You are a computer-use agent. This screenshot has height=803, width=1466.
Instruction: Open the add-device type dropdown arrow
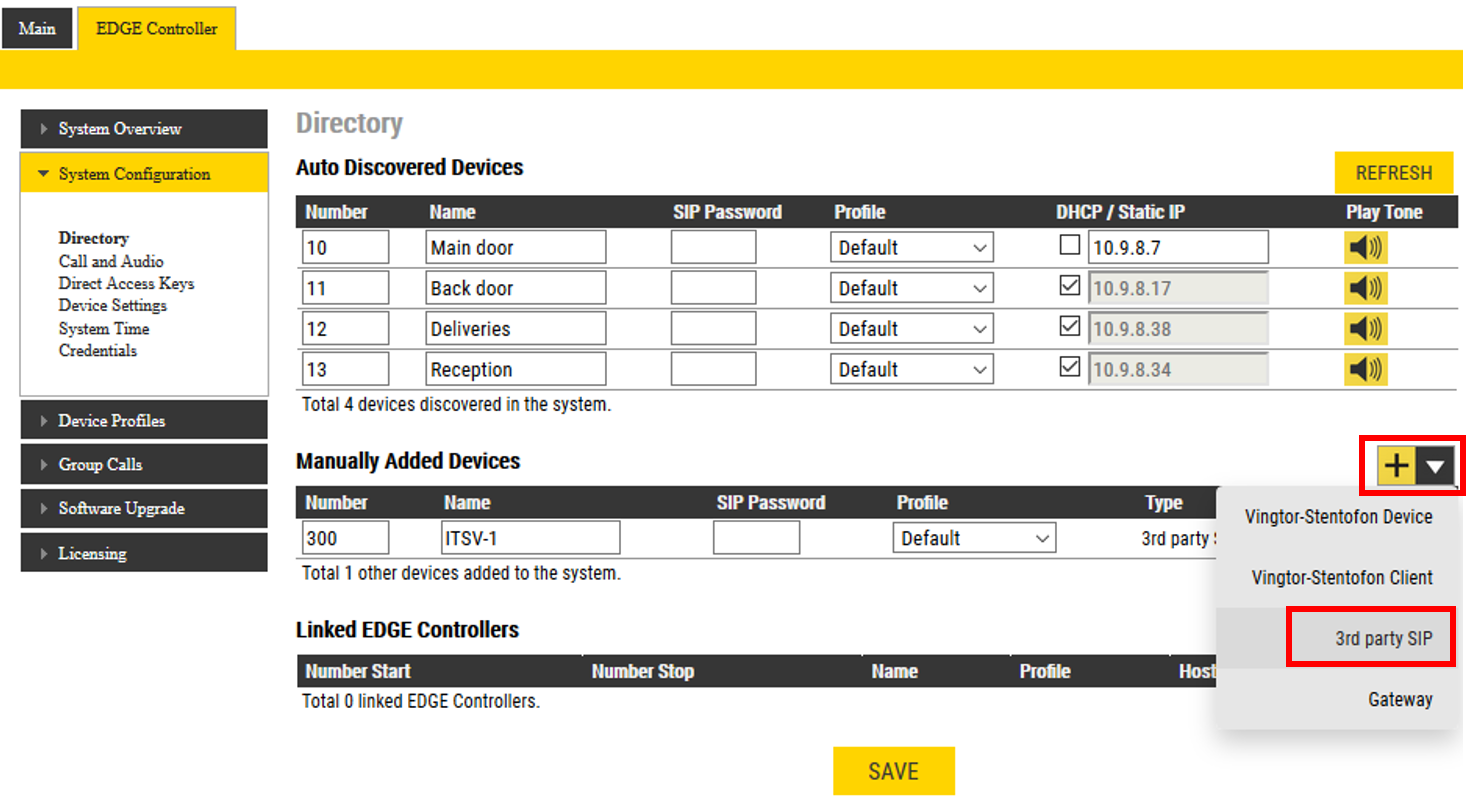1436,465
